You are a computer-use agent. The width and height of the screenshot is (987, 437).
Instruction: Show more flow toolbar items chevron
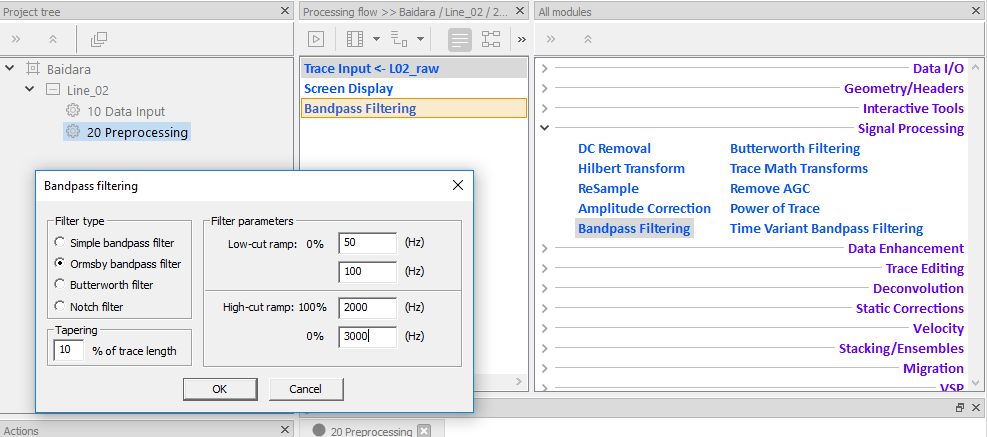tap(522, 40)
